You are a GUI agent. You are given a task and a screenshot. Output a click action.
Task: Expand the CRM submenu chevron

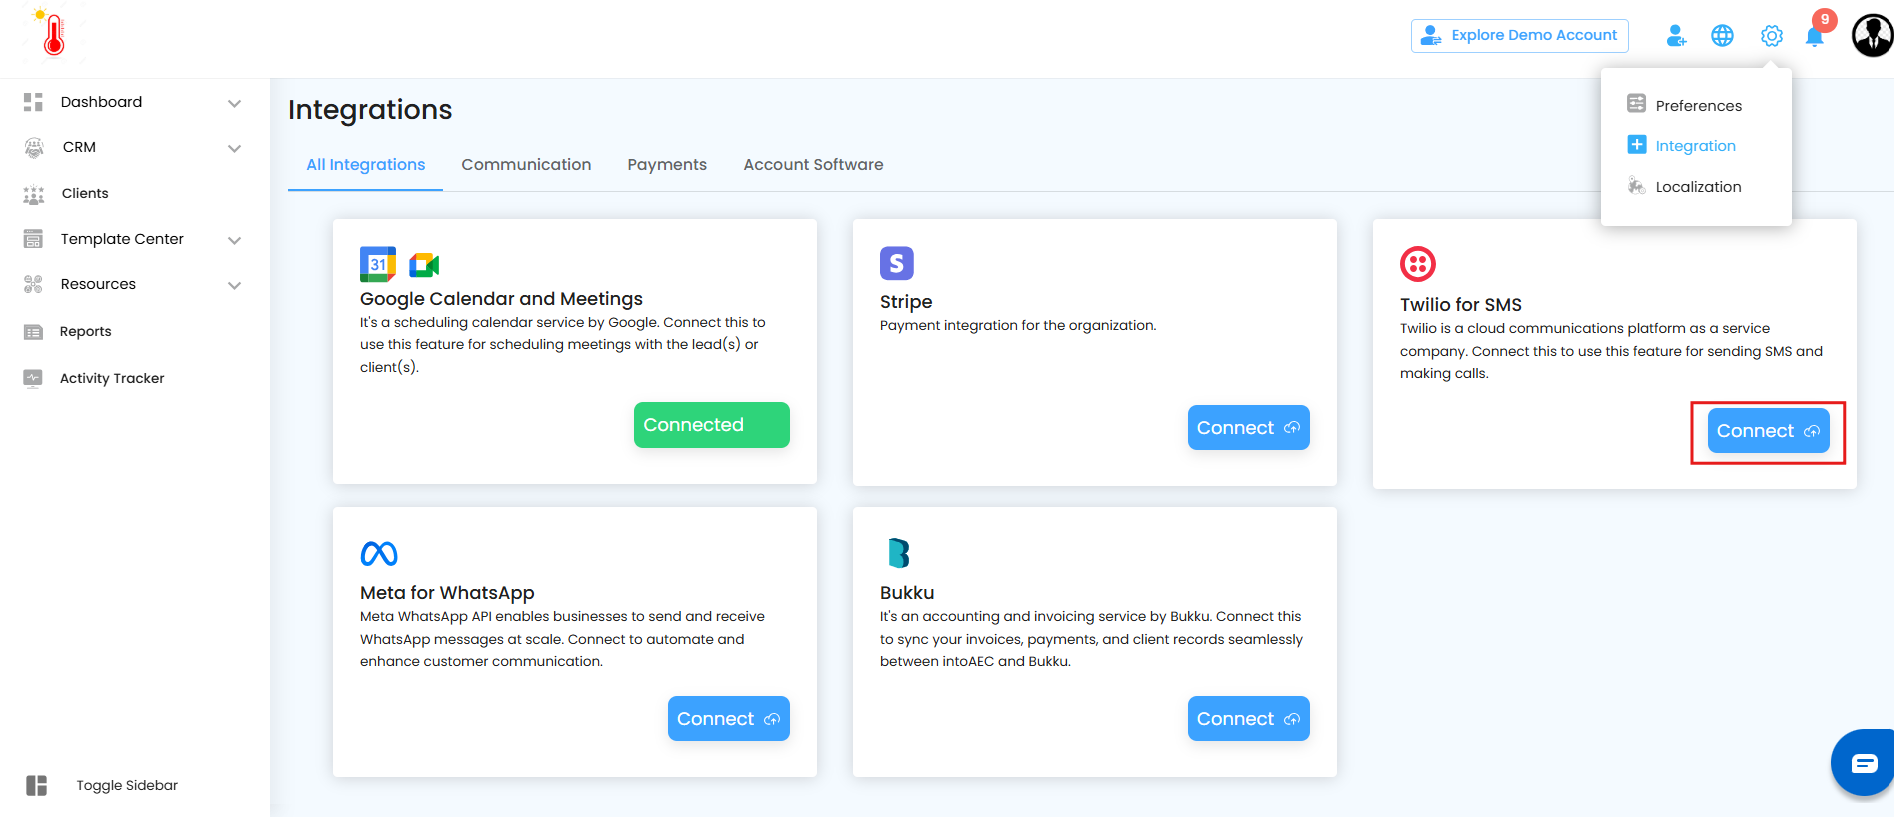234,148
